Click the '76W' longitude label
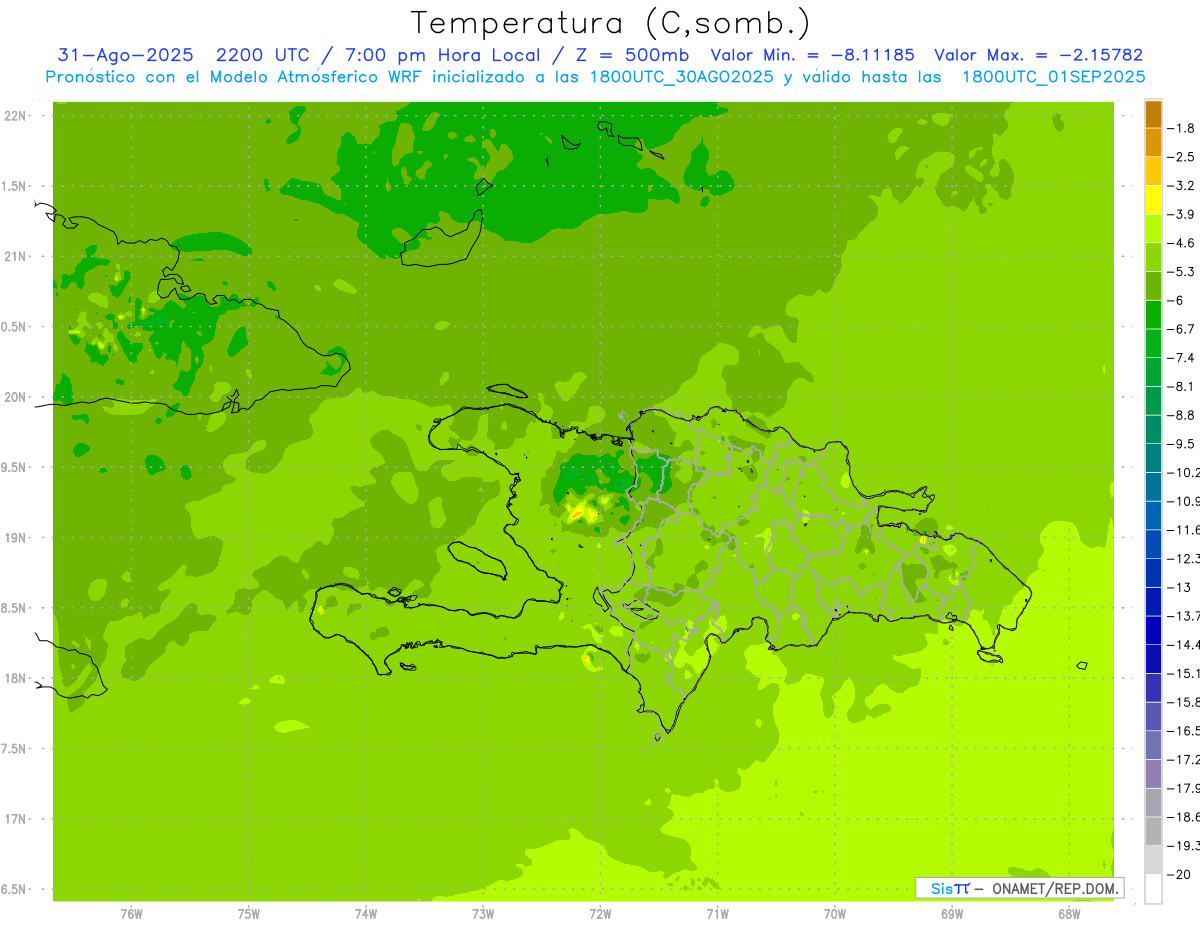The height and width of the screenshot is (927, 1200). [131, 913]
